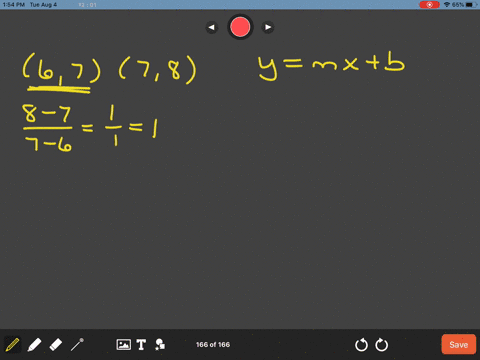Screen dimensions: 480x360
Task: Select the white highlighter marker tool
Action: pos(34,344)
